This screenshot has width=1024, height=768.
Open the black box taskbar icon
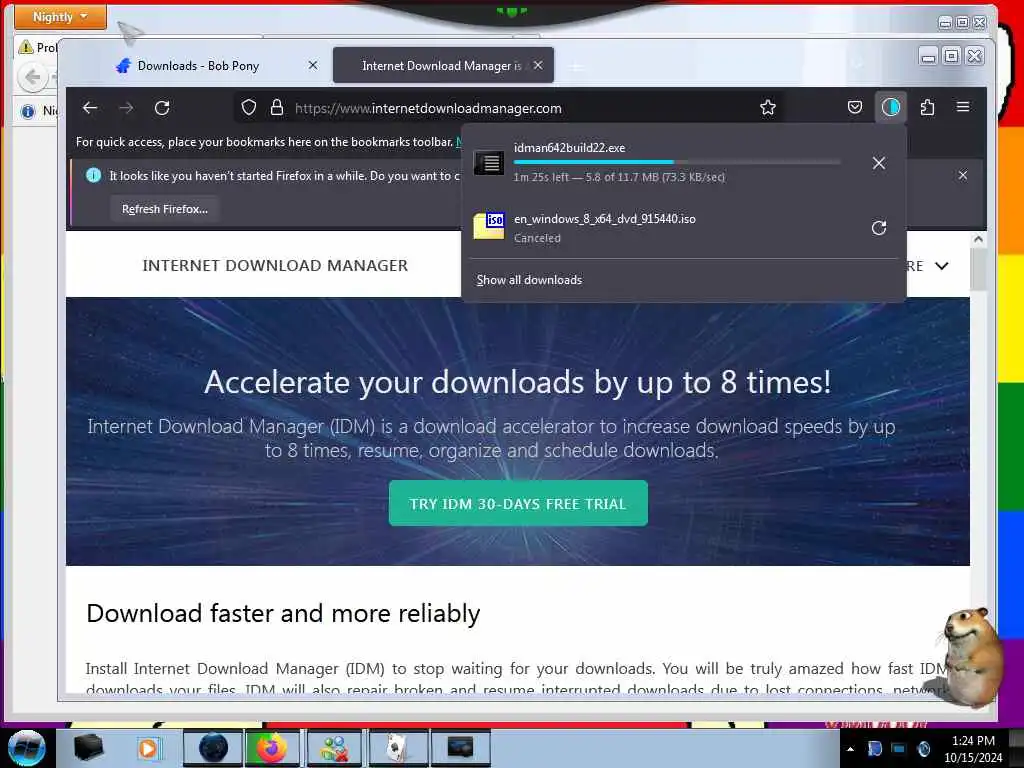[x=89, y=747]
